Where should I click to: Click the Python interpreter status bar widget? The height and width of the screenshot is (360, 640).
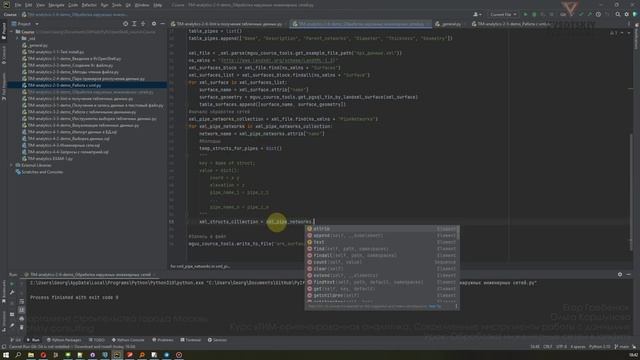pyautogui.click(x=599, y=347)
